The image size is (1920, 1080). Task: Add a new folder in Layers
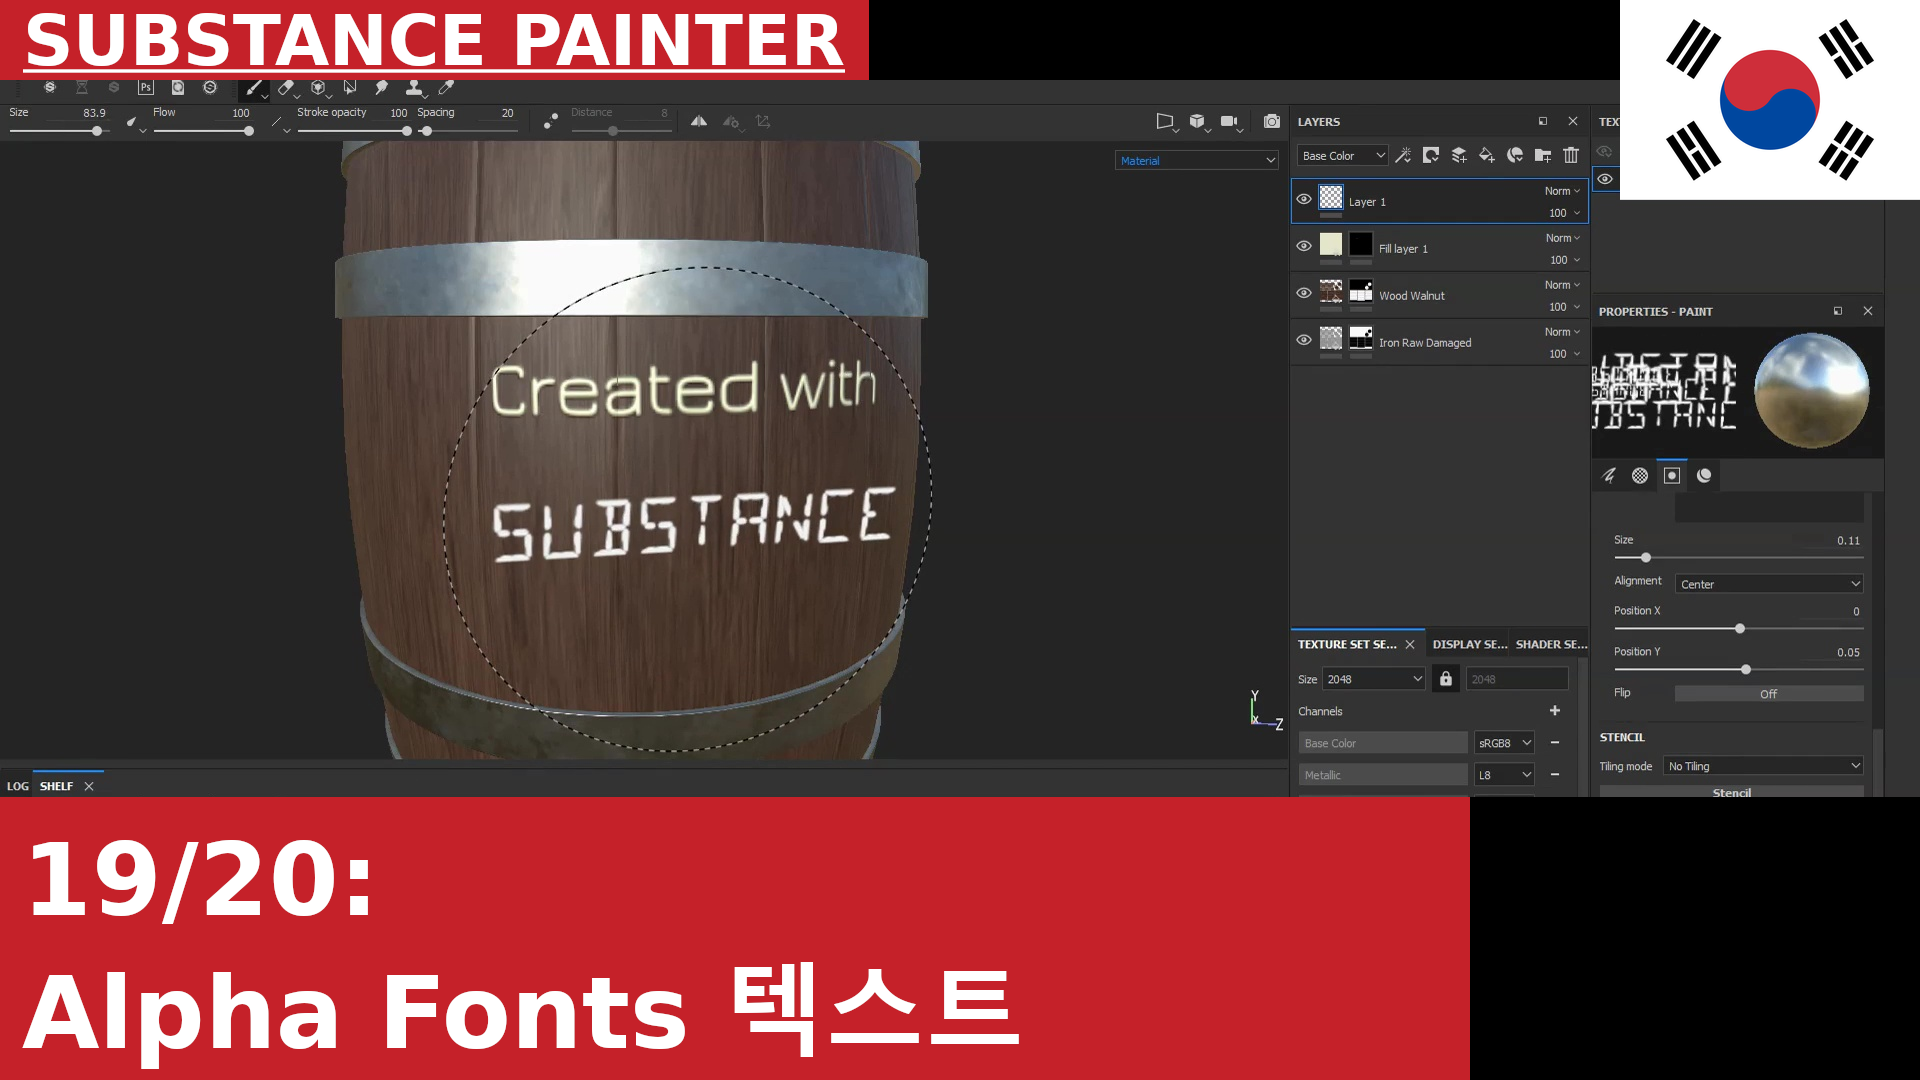[x=1543, y=155]
